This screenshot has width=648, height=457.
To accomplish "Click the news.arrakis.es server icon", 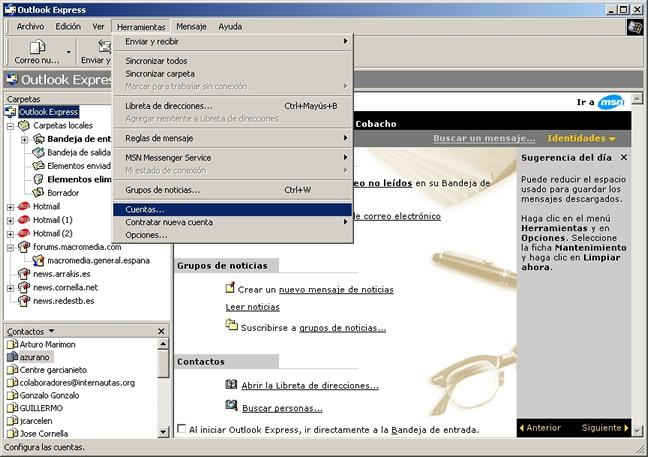I will point(24,274).
